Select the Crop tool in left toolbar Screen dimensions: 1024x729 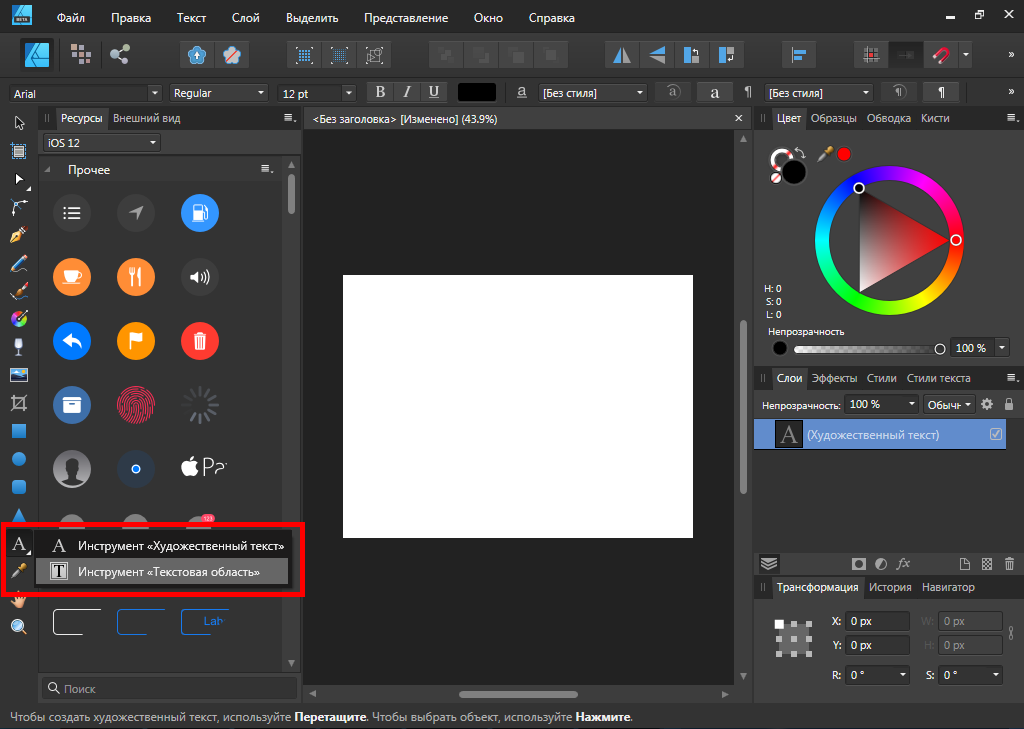(18, 403)
